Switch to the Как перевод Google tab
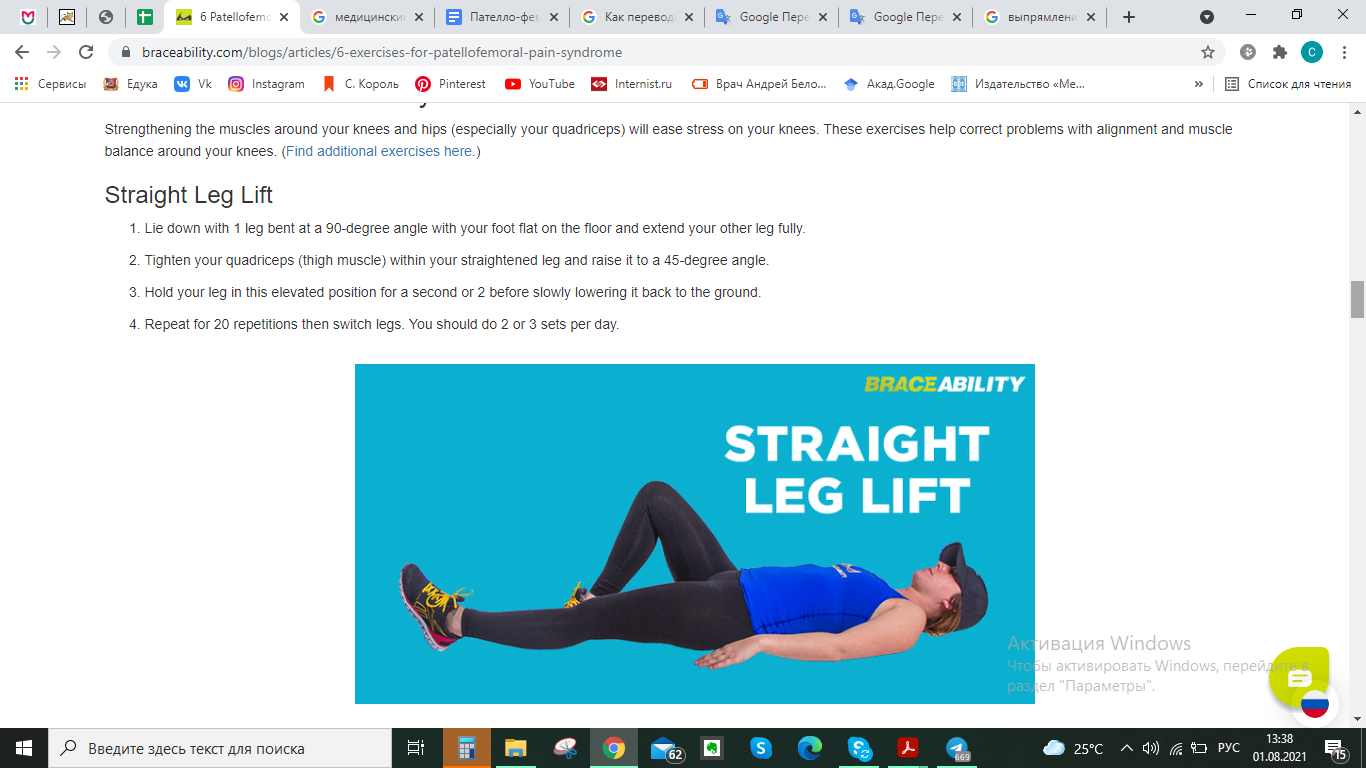Screen dimensions: 1366x768 click(637, 17)
